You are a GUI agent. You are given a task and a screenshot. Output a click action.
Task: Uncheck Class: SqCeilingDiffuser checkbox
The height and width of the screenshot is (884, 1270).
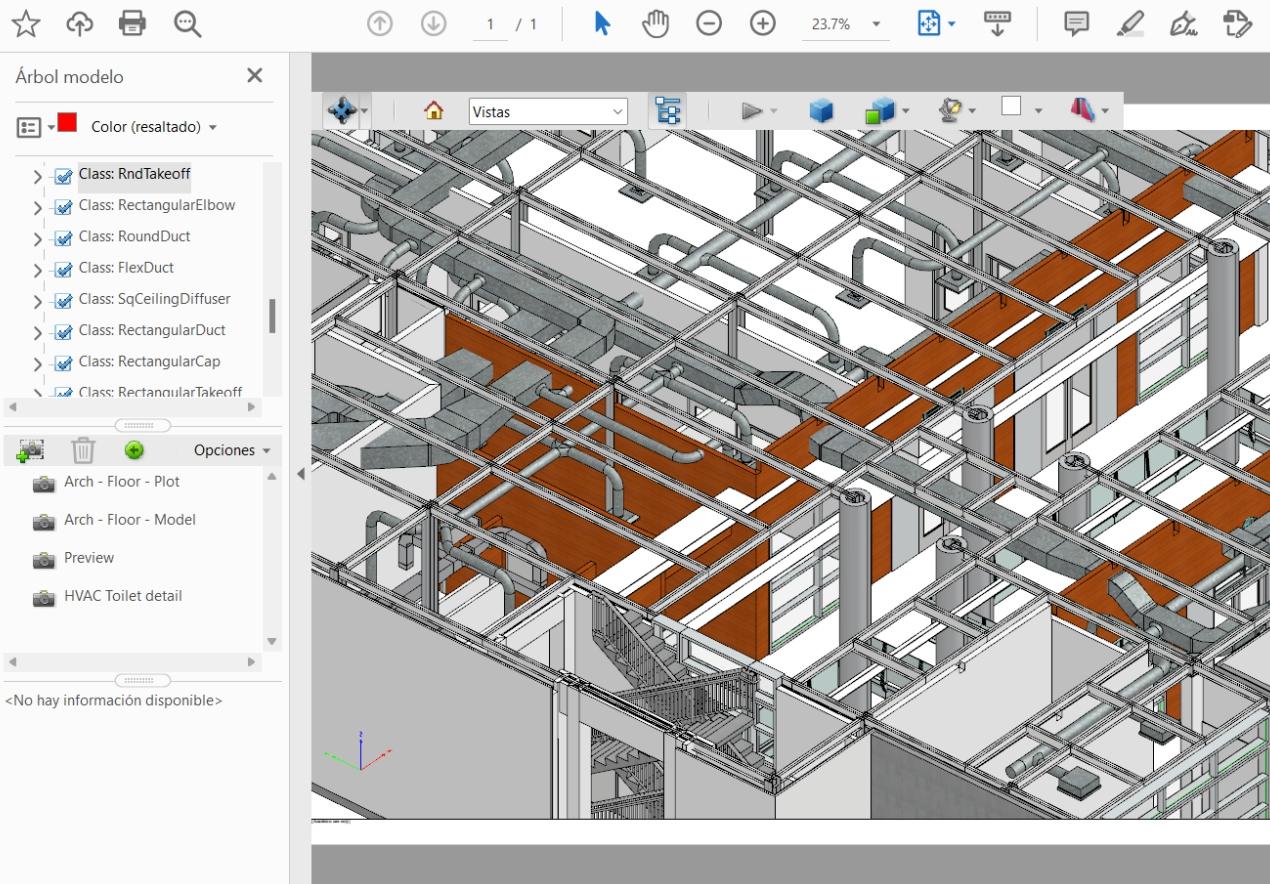point(62,300)
